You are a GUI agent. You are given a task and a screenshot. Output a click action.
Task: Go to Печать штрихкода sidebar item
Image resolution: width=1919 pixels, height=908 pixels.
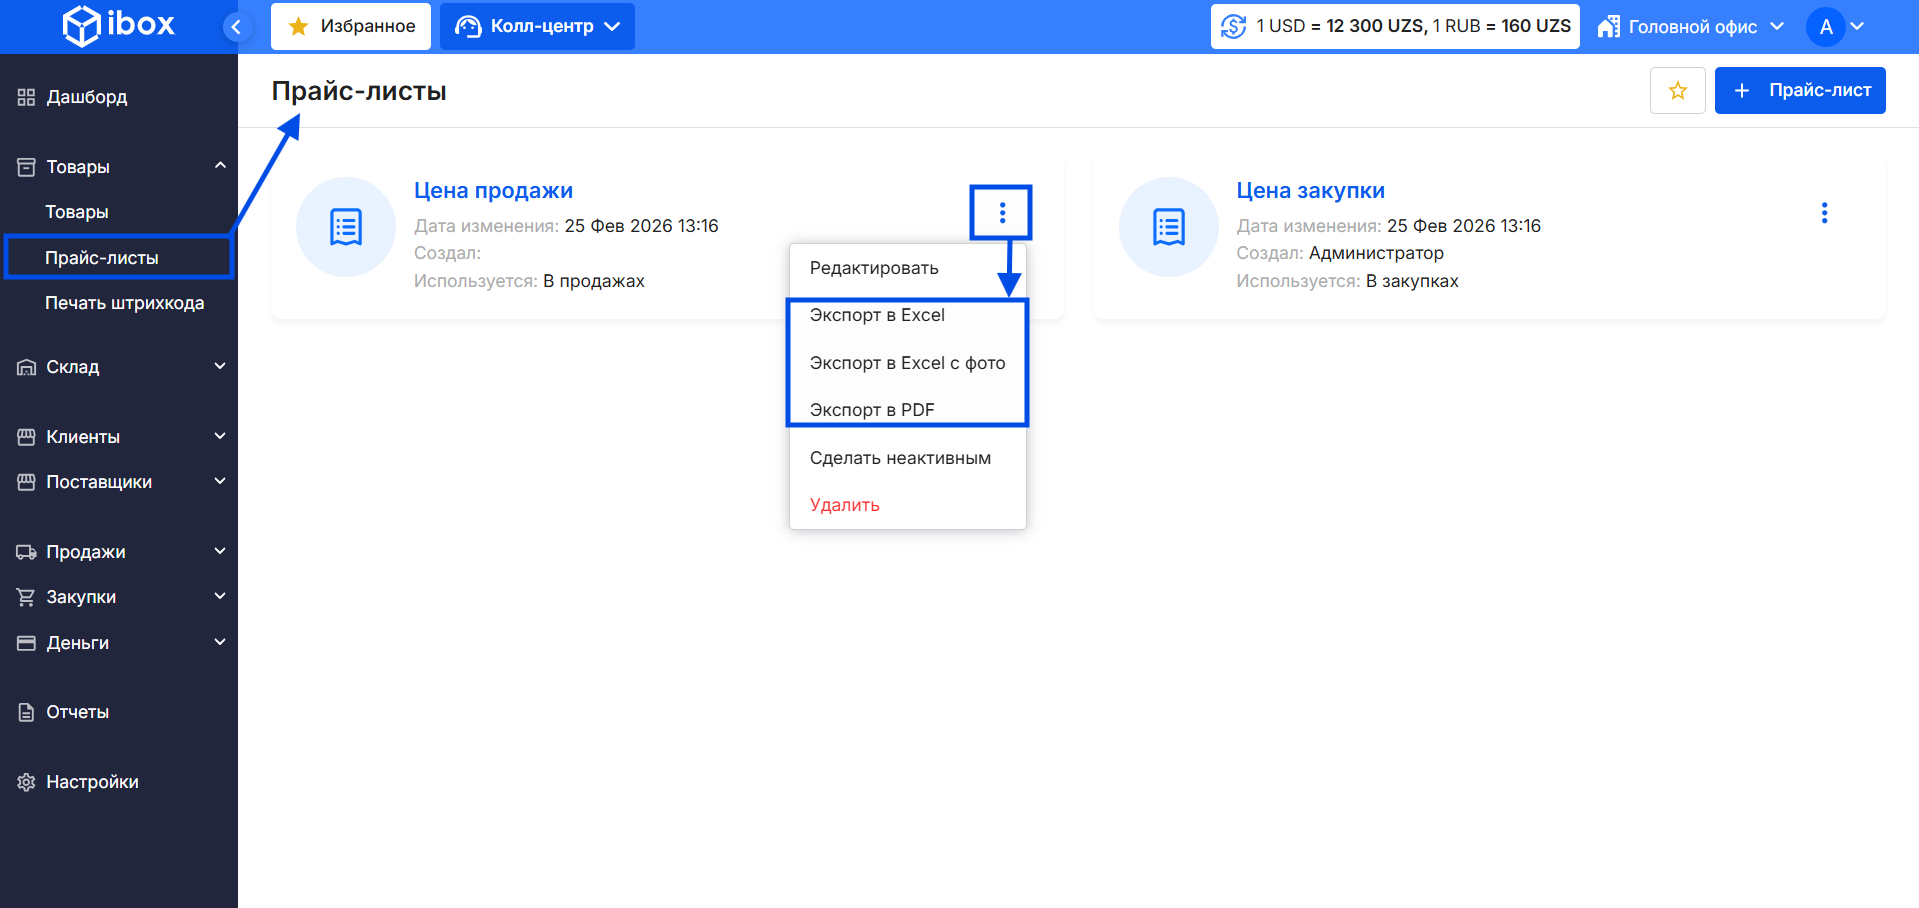point(124,303)
